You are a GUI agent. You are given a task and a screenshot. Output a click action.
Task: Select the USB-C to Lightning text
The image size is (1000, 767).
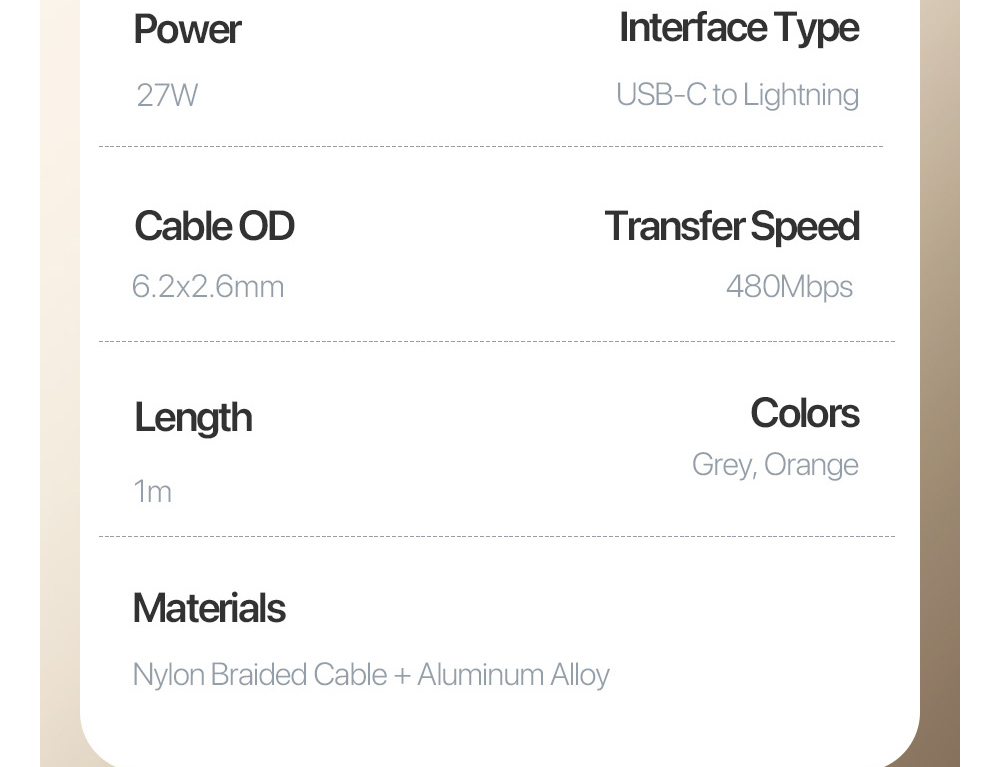(x=737, y=95)
